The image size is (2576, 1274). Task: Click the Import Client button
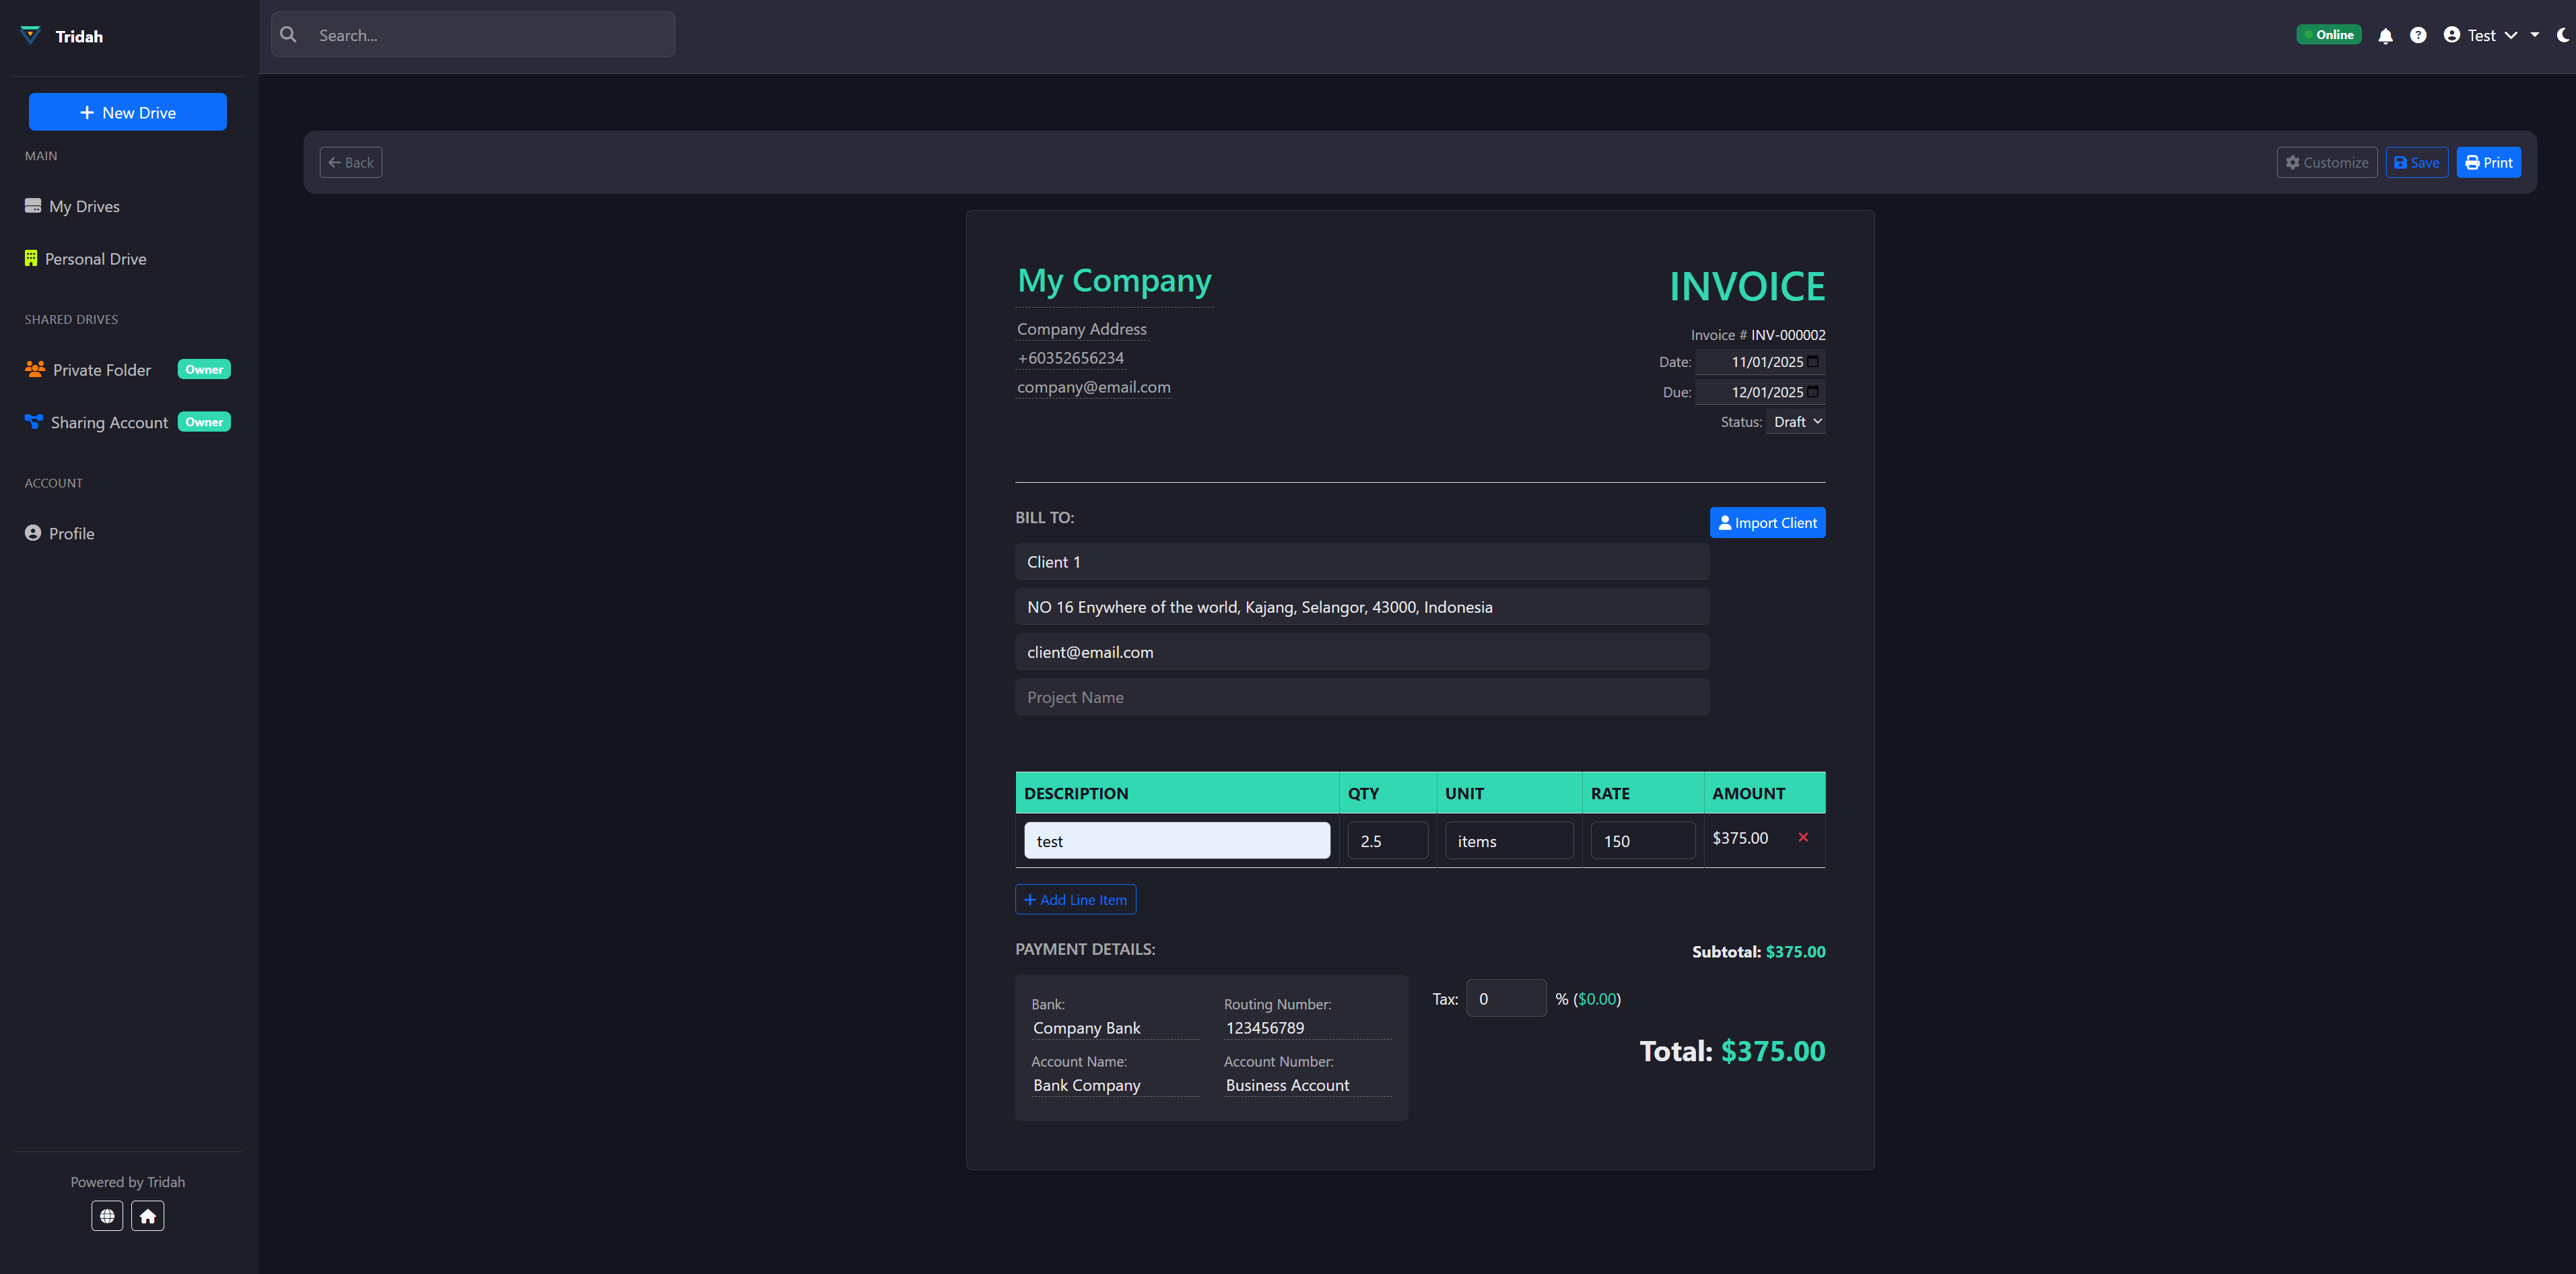click(x=1767, y=522)
